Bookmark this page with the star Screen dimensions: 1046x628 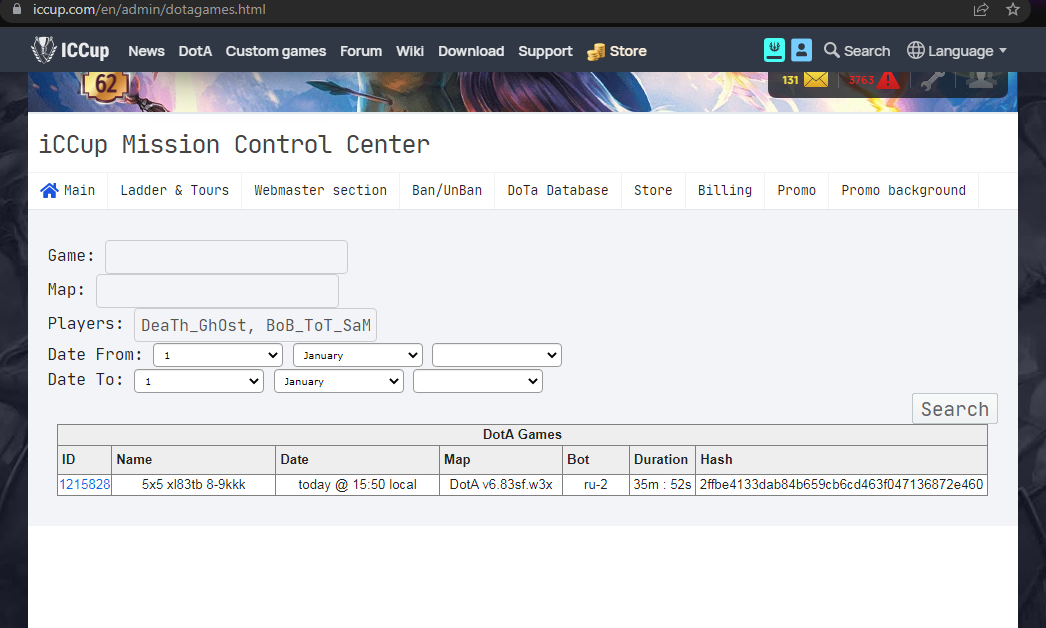pyautogui.click(x=1013, y=9)
